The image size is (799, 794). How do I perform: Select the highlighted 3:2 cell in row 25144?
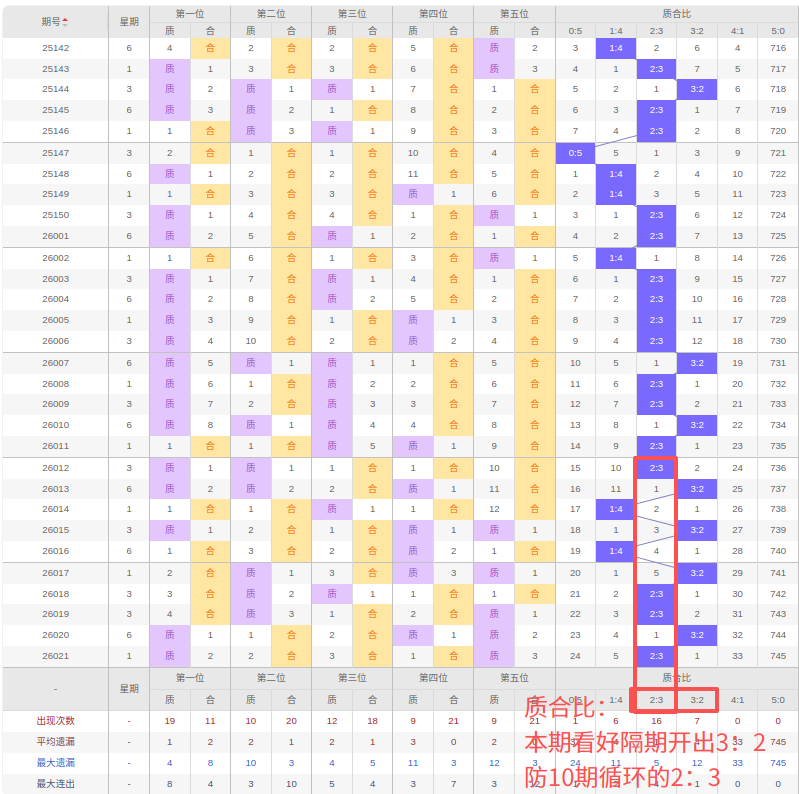coord(697,89)
